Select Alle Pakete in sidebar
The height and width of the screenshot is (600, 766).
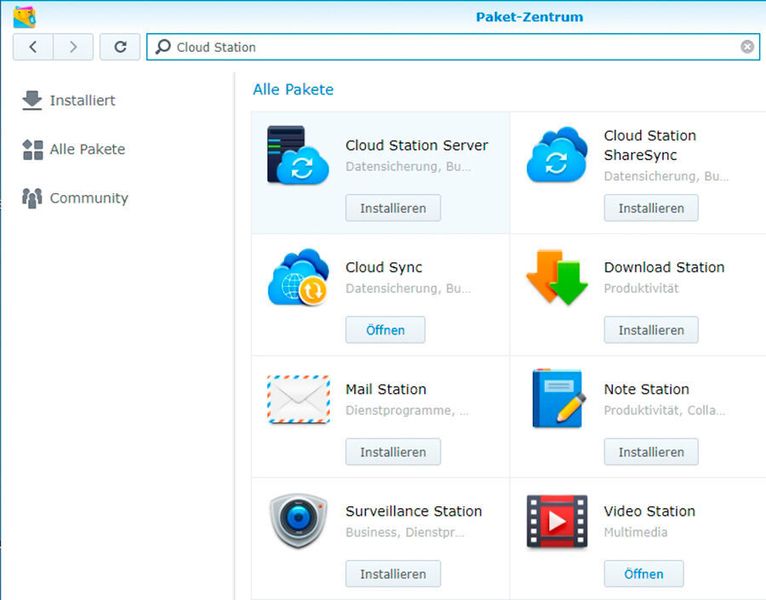[x=74, y=149]
